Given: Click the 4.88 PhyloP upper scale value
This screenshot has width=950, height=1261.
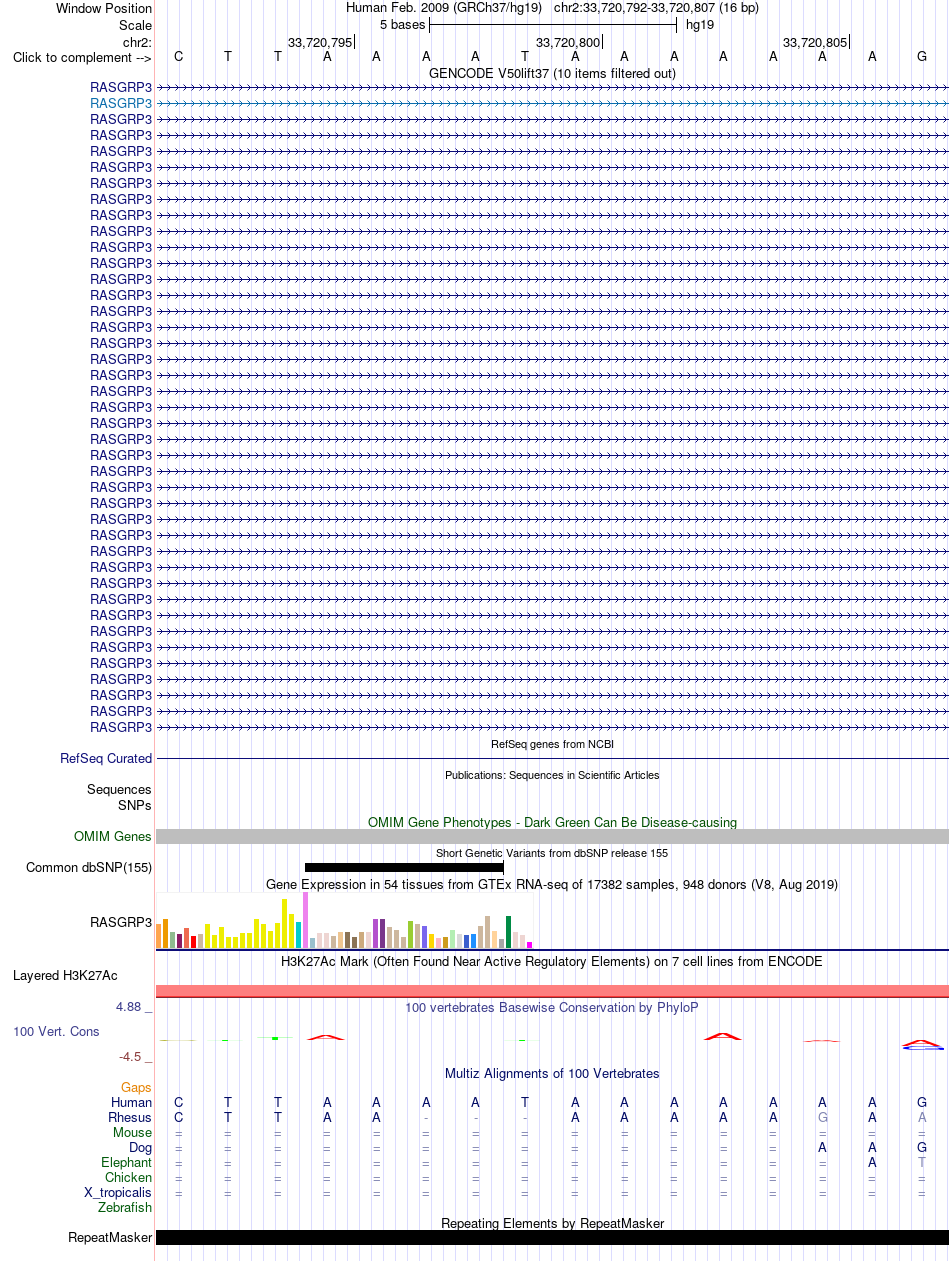Looking at the screenshot, I should click(128, 1007).
